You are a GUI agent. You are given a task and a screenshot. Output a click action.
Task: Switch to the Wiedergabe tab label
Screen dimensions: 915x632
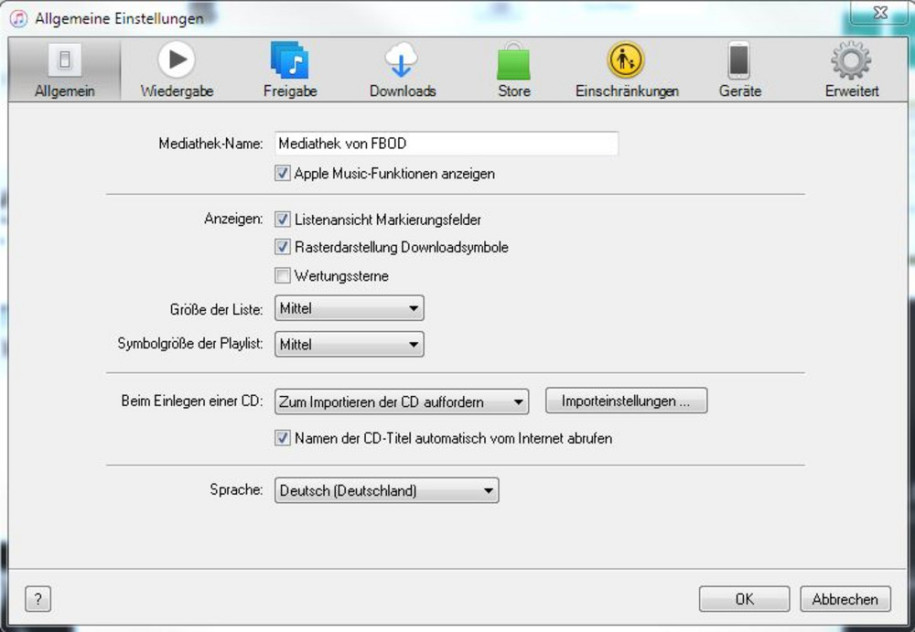tap(177, 91)
